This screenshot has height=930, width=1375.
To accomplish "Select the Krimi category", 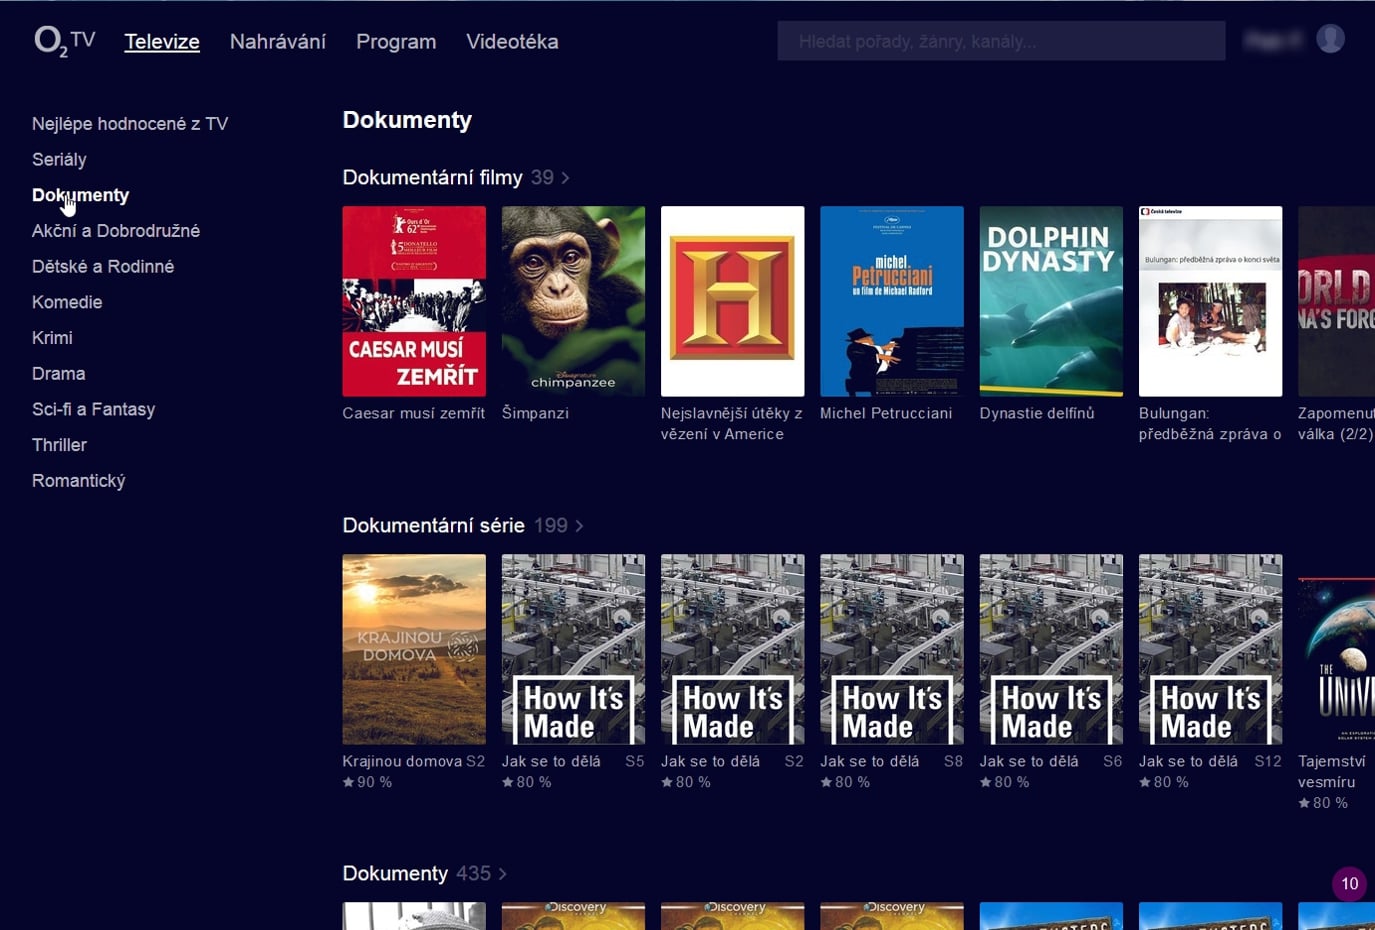I will 52,338.
